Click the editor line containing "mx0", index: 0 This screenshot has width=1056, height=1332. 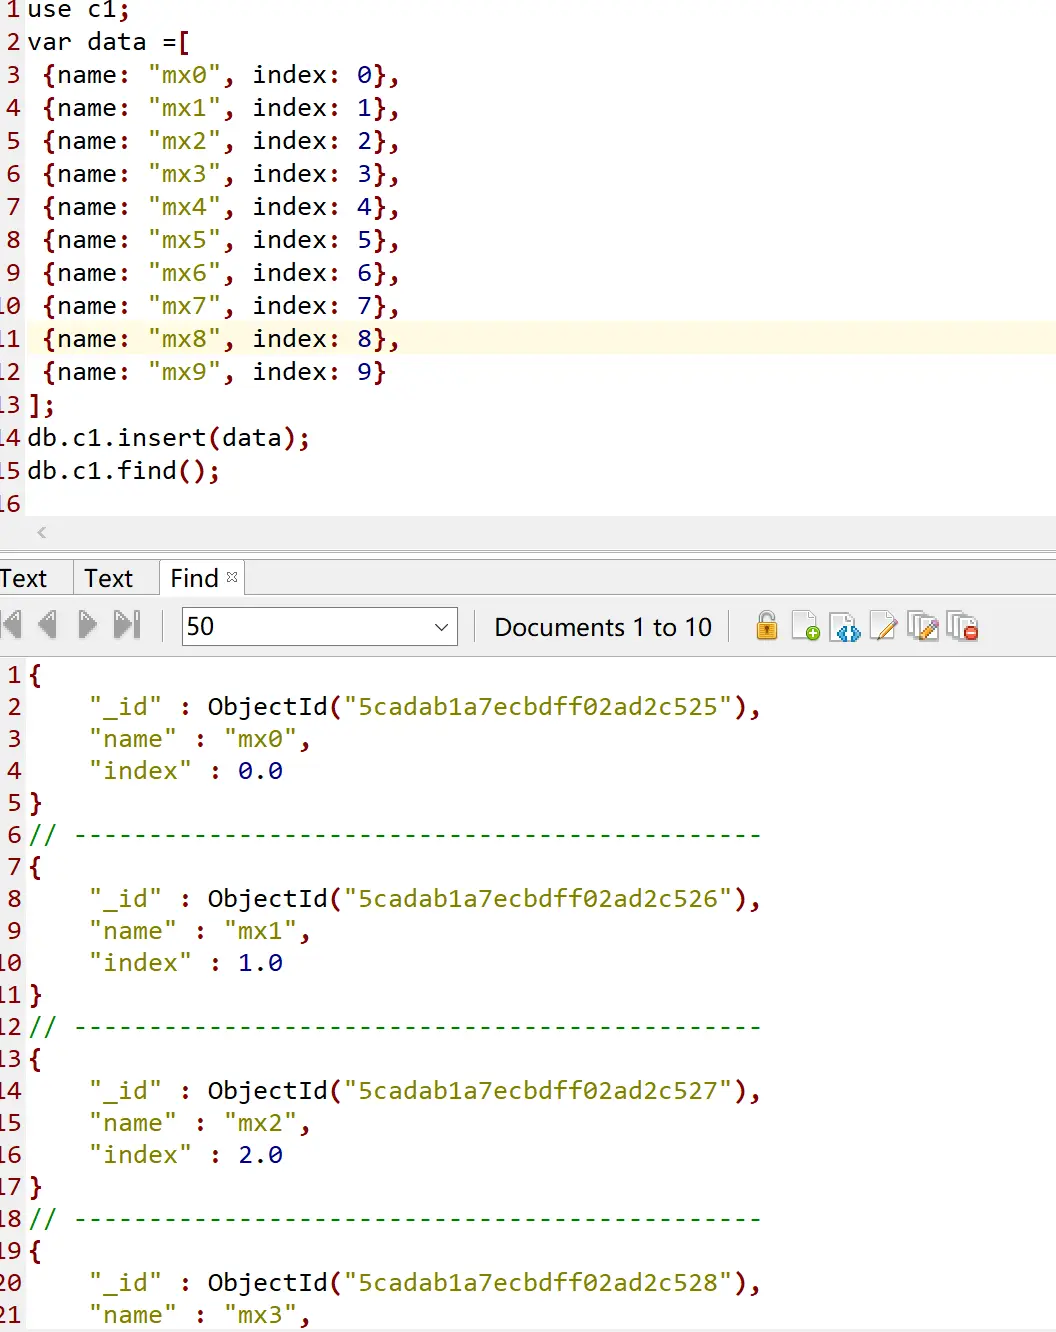point(221,75)
